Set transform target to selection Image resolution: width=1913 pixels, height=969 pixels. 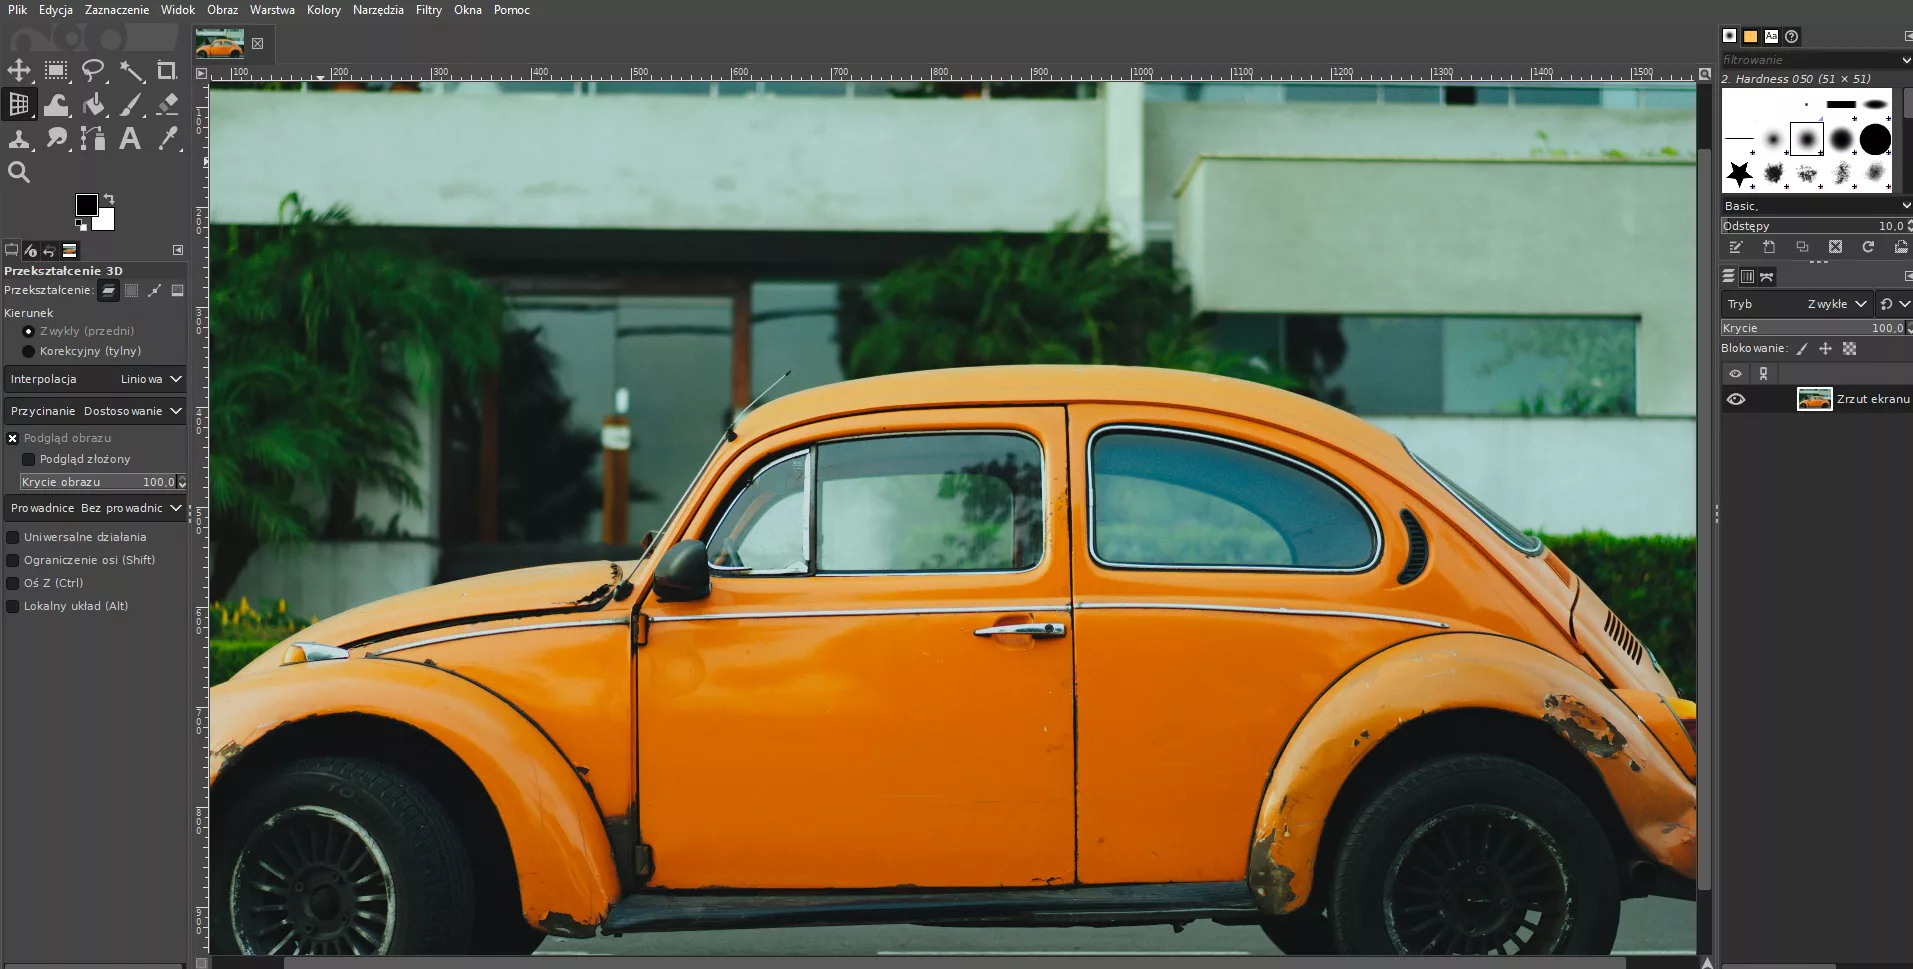(131, 291)
